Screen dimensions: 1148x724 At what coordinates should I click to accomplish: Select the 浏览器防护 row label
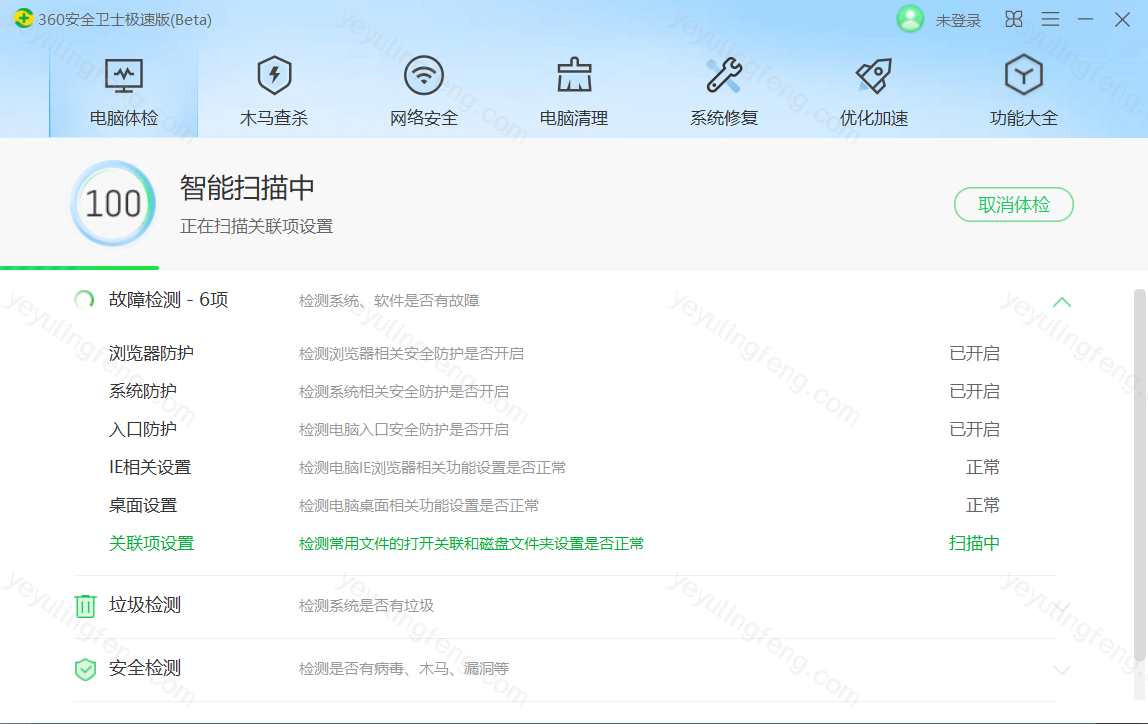point(151,354)
